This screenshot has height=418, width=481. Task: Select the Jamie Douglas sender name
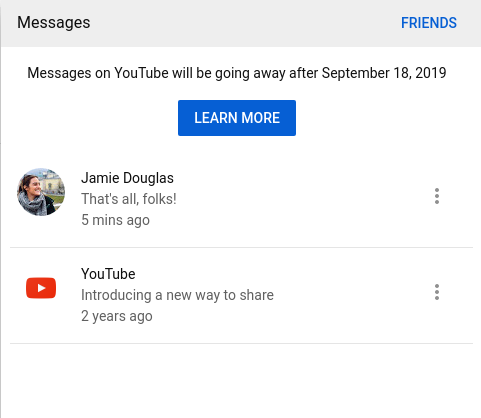[x=127, y=178]
